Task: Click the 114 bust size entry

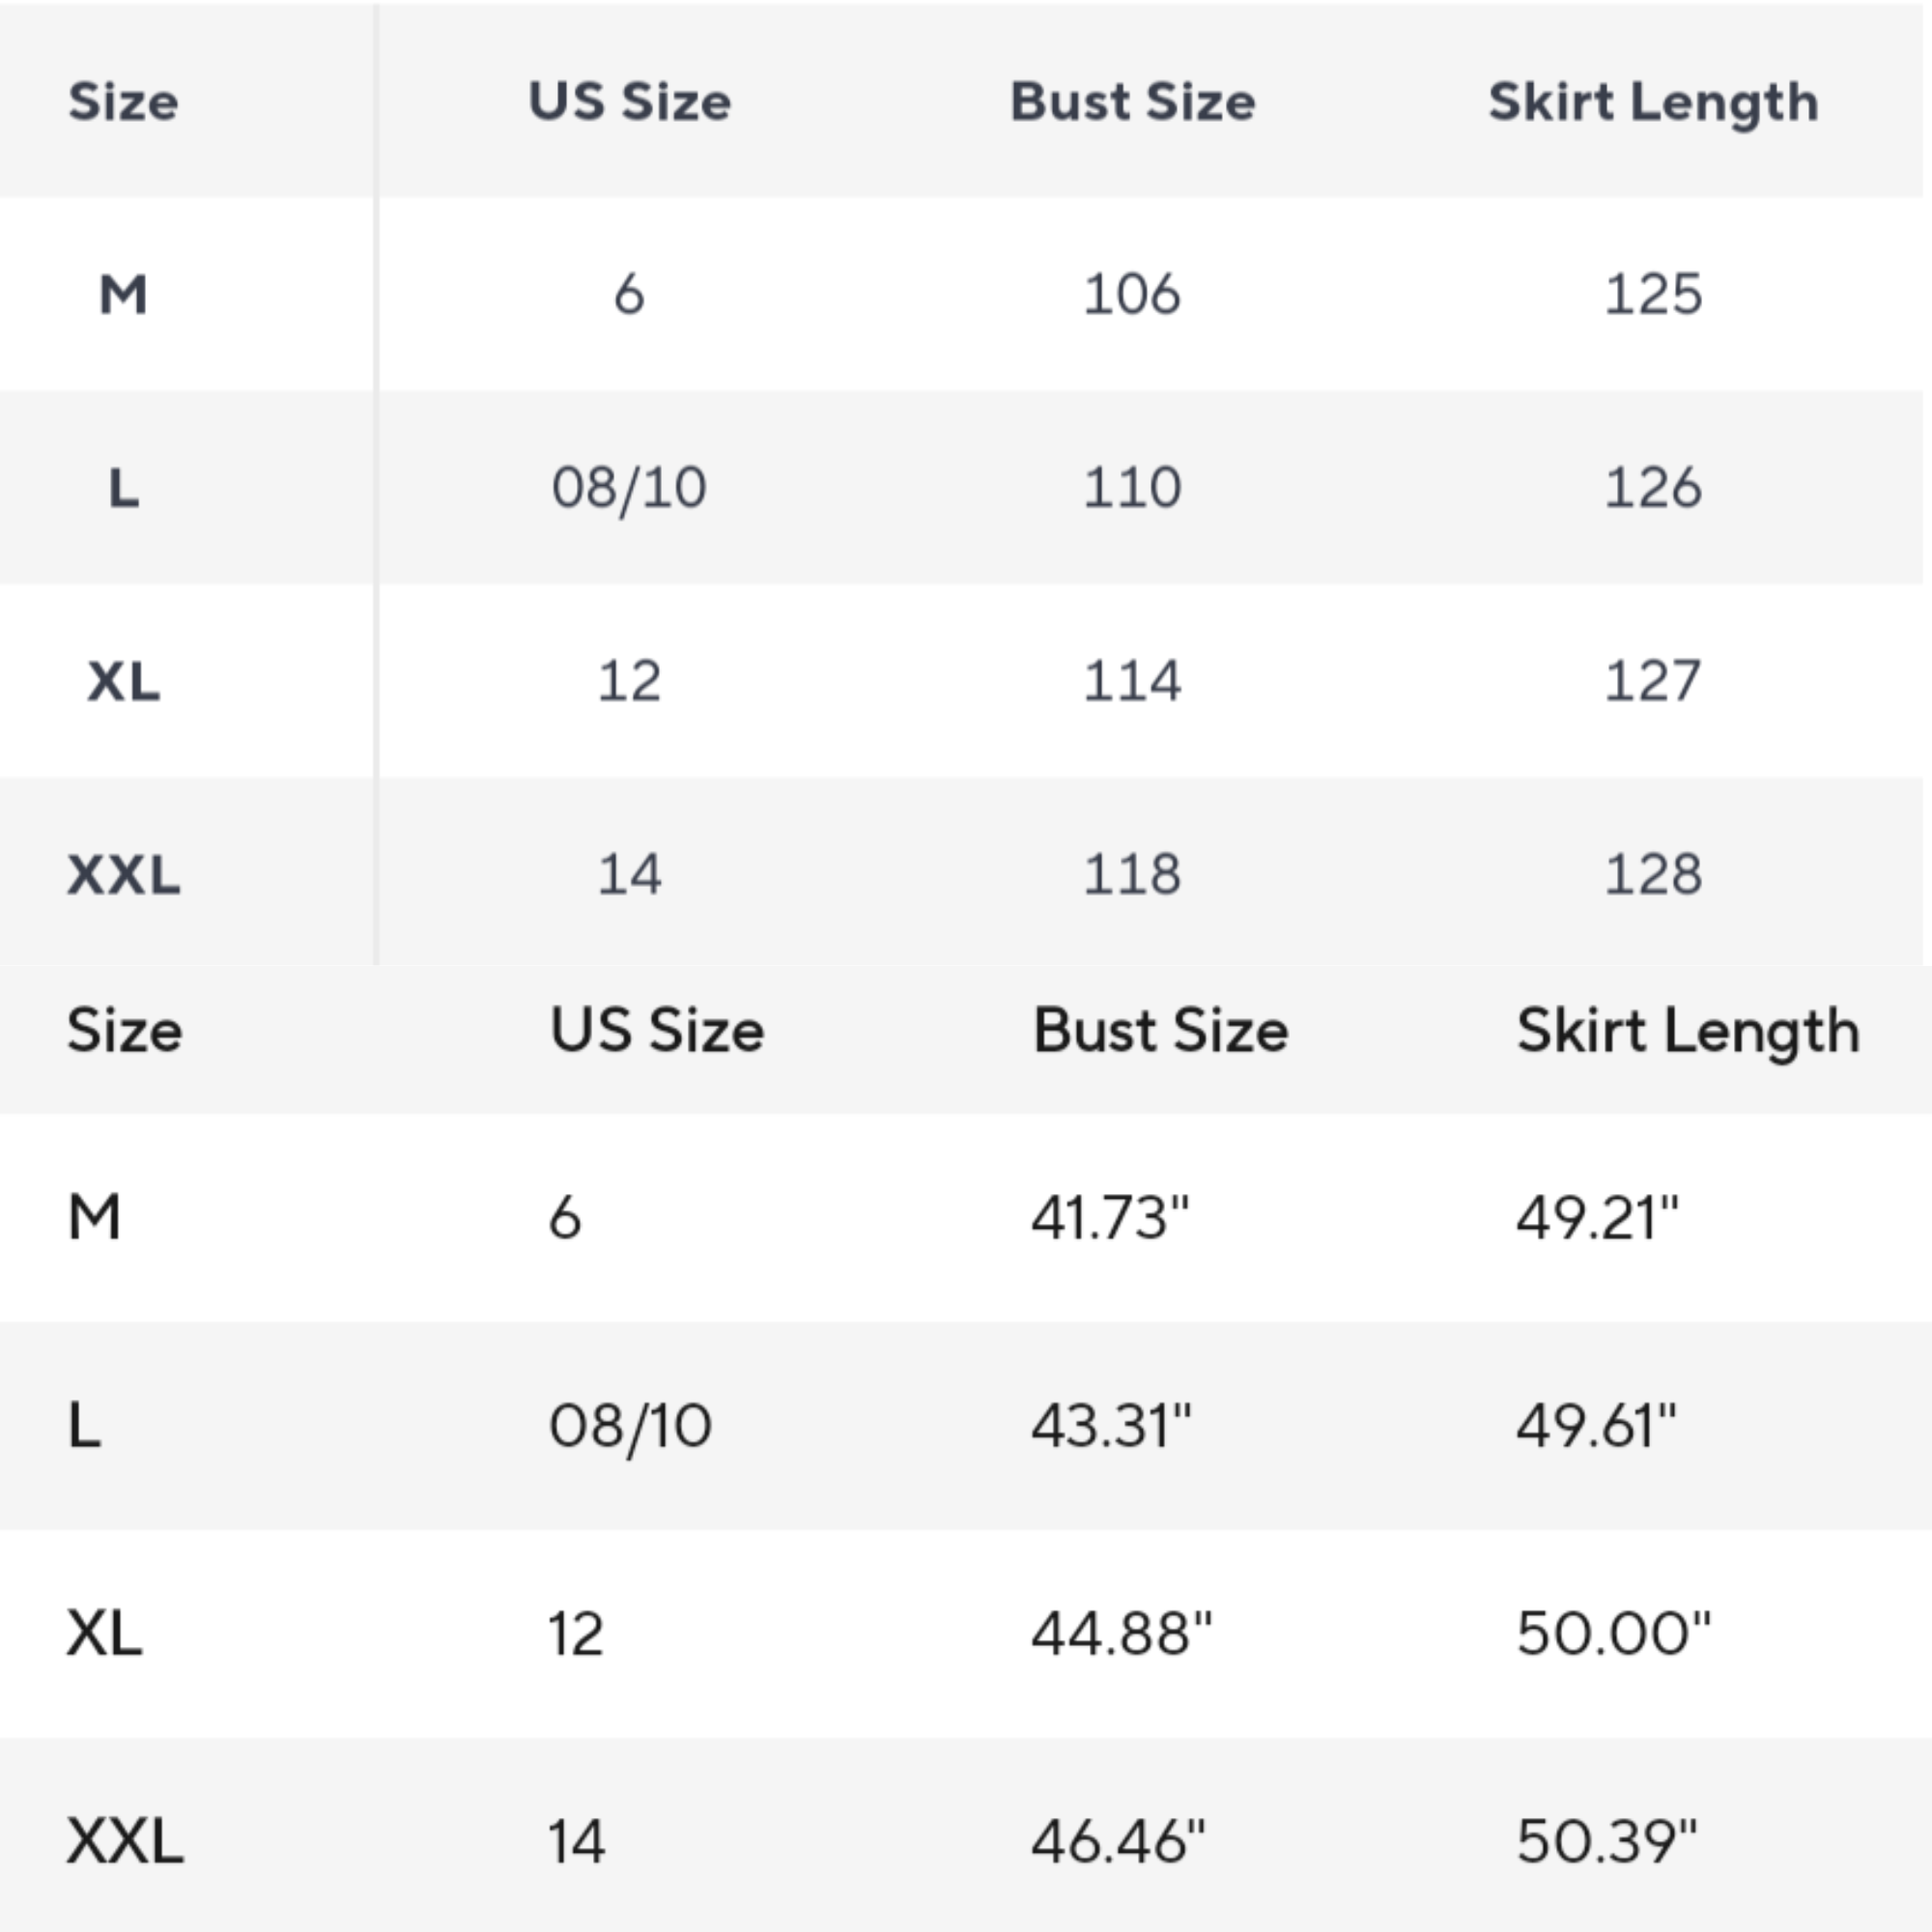Action: [1132, 681]
